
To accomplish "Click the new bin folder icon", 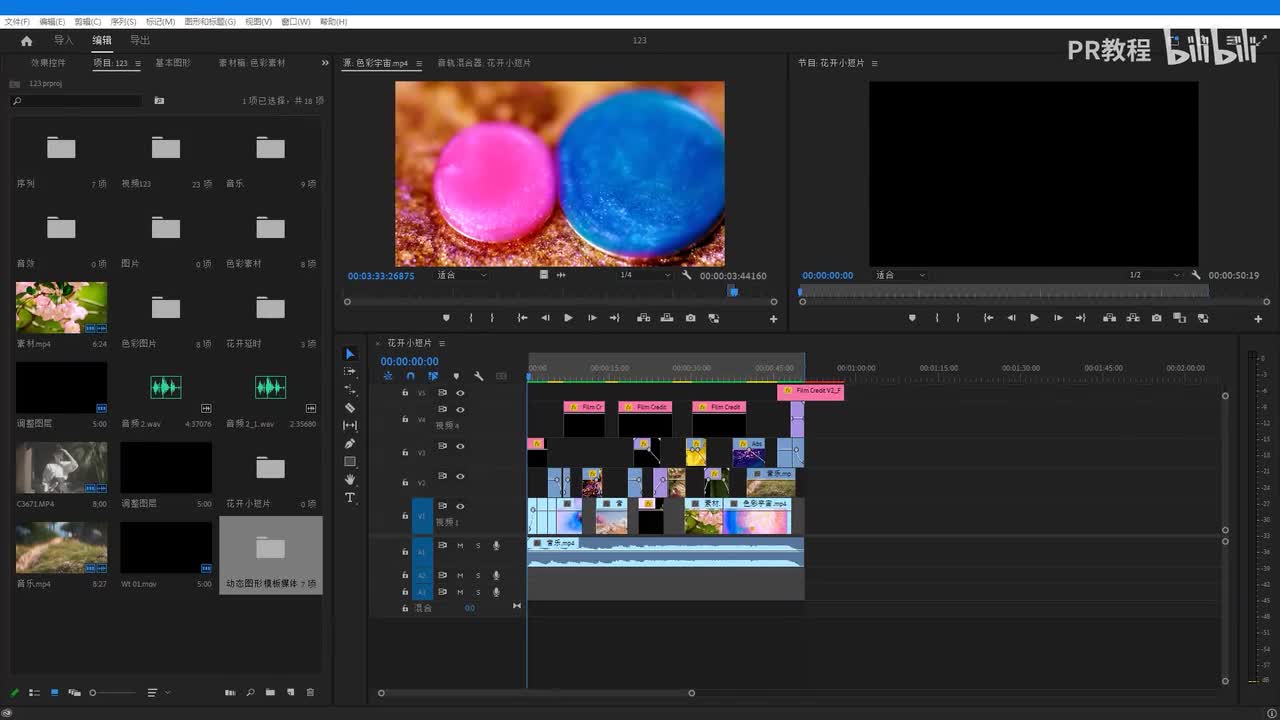I will pyautogui.click(x=270, y=692).
